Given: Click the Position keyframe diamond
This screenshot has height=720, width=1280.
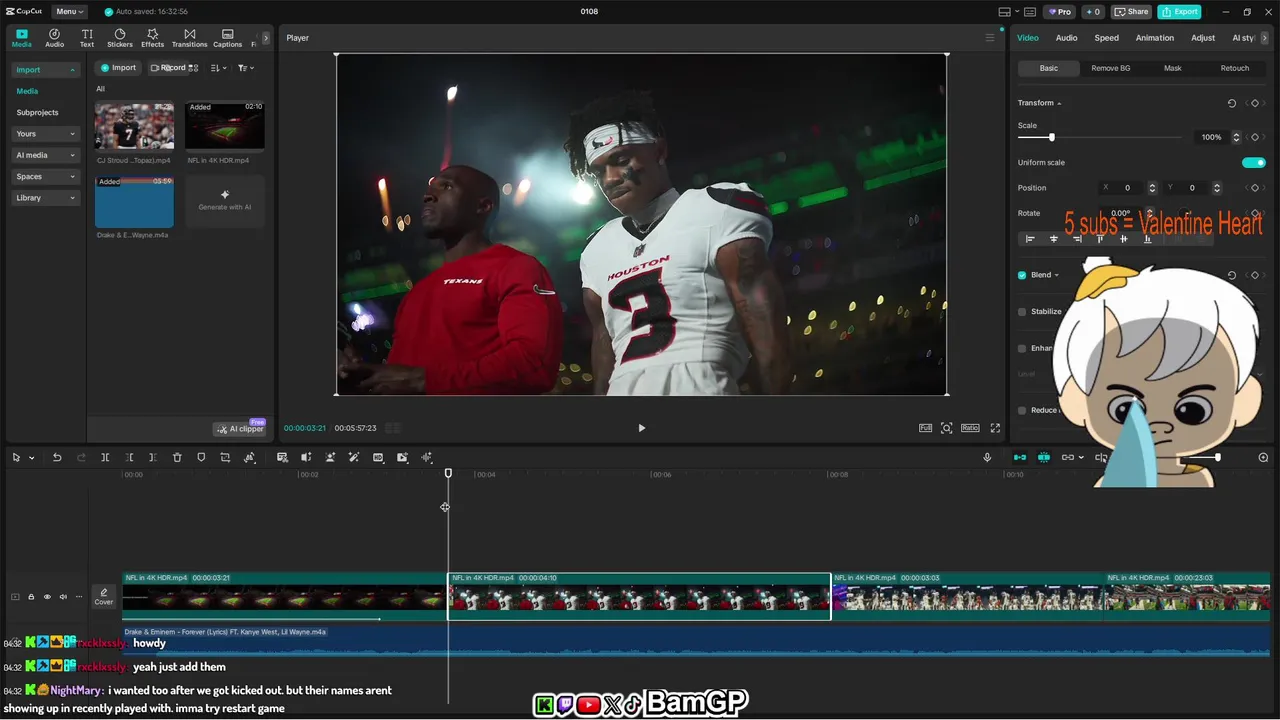Looking at the screenshot, I should click(x=1255, y=188).
